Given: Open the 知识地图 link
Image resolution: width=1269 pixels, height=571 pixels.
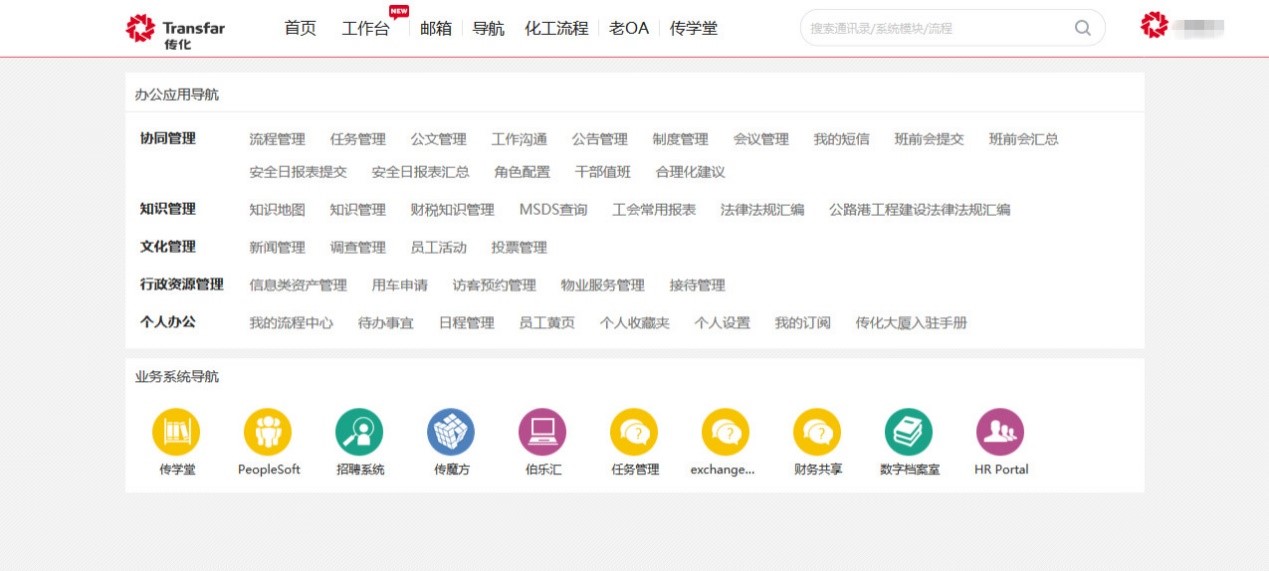Looking at the screenshot, I should (x=277, y=210).
